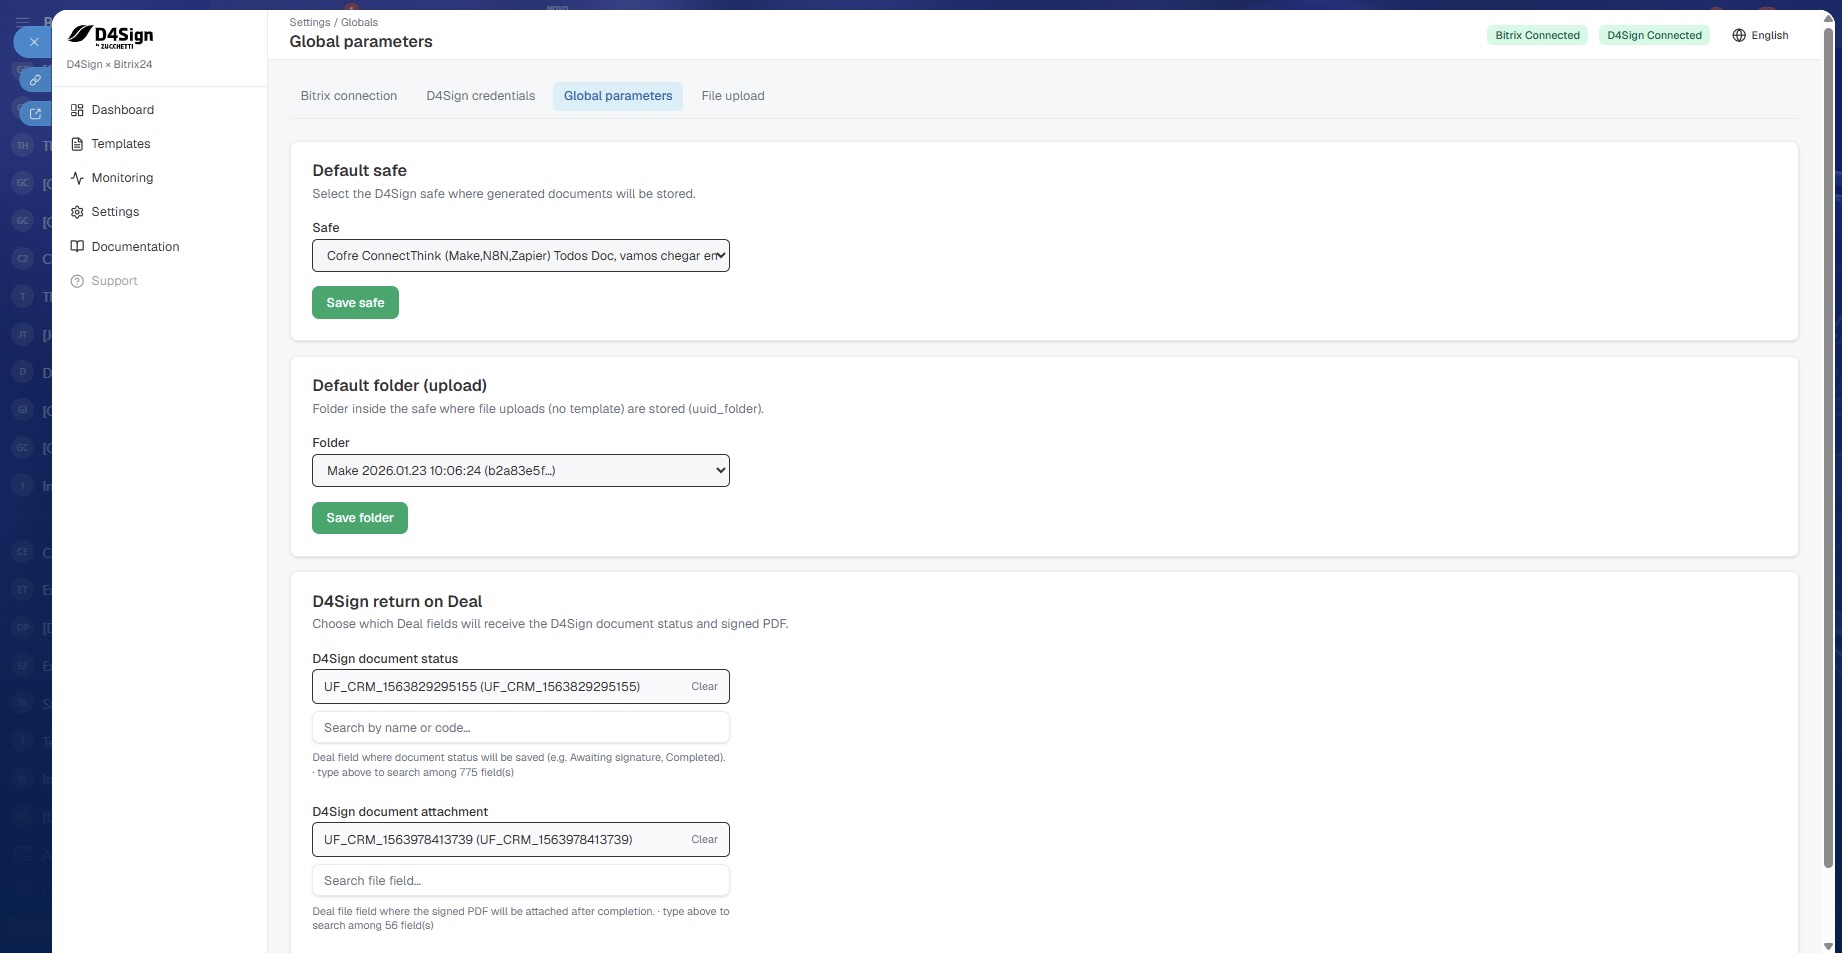Select the Global parameters tab
Viewport: 1842px width, 953px height.
[618, 96]
